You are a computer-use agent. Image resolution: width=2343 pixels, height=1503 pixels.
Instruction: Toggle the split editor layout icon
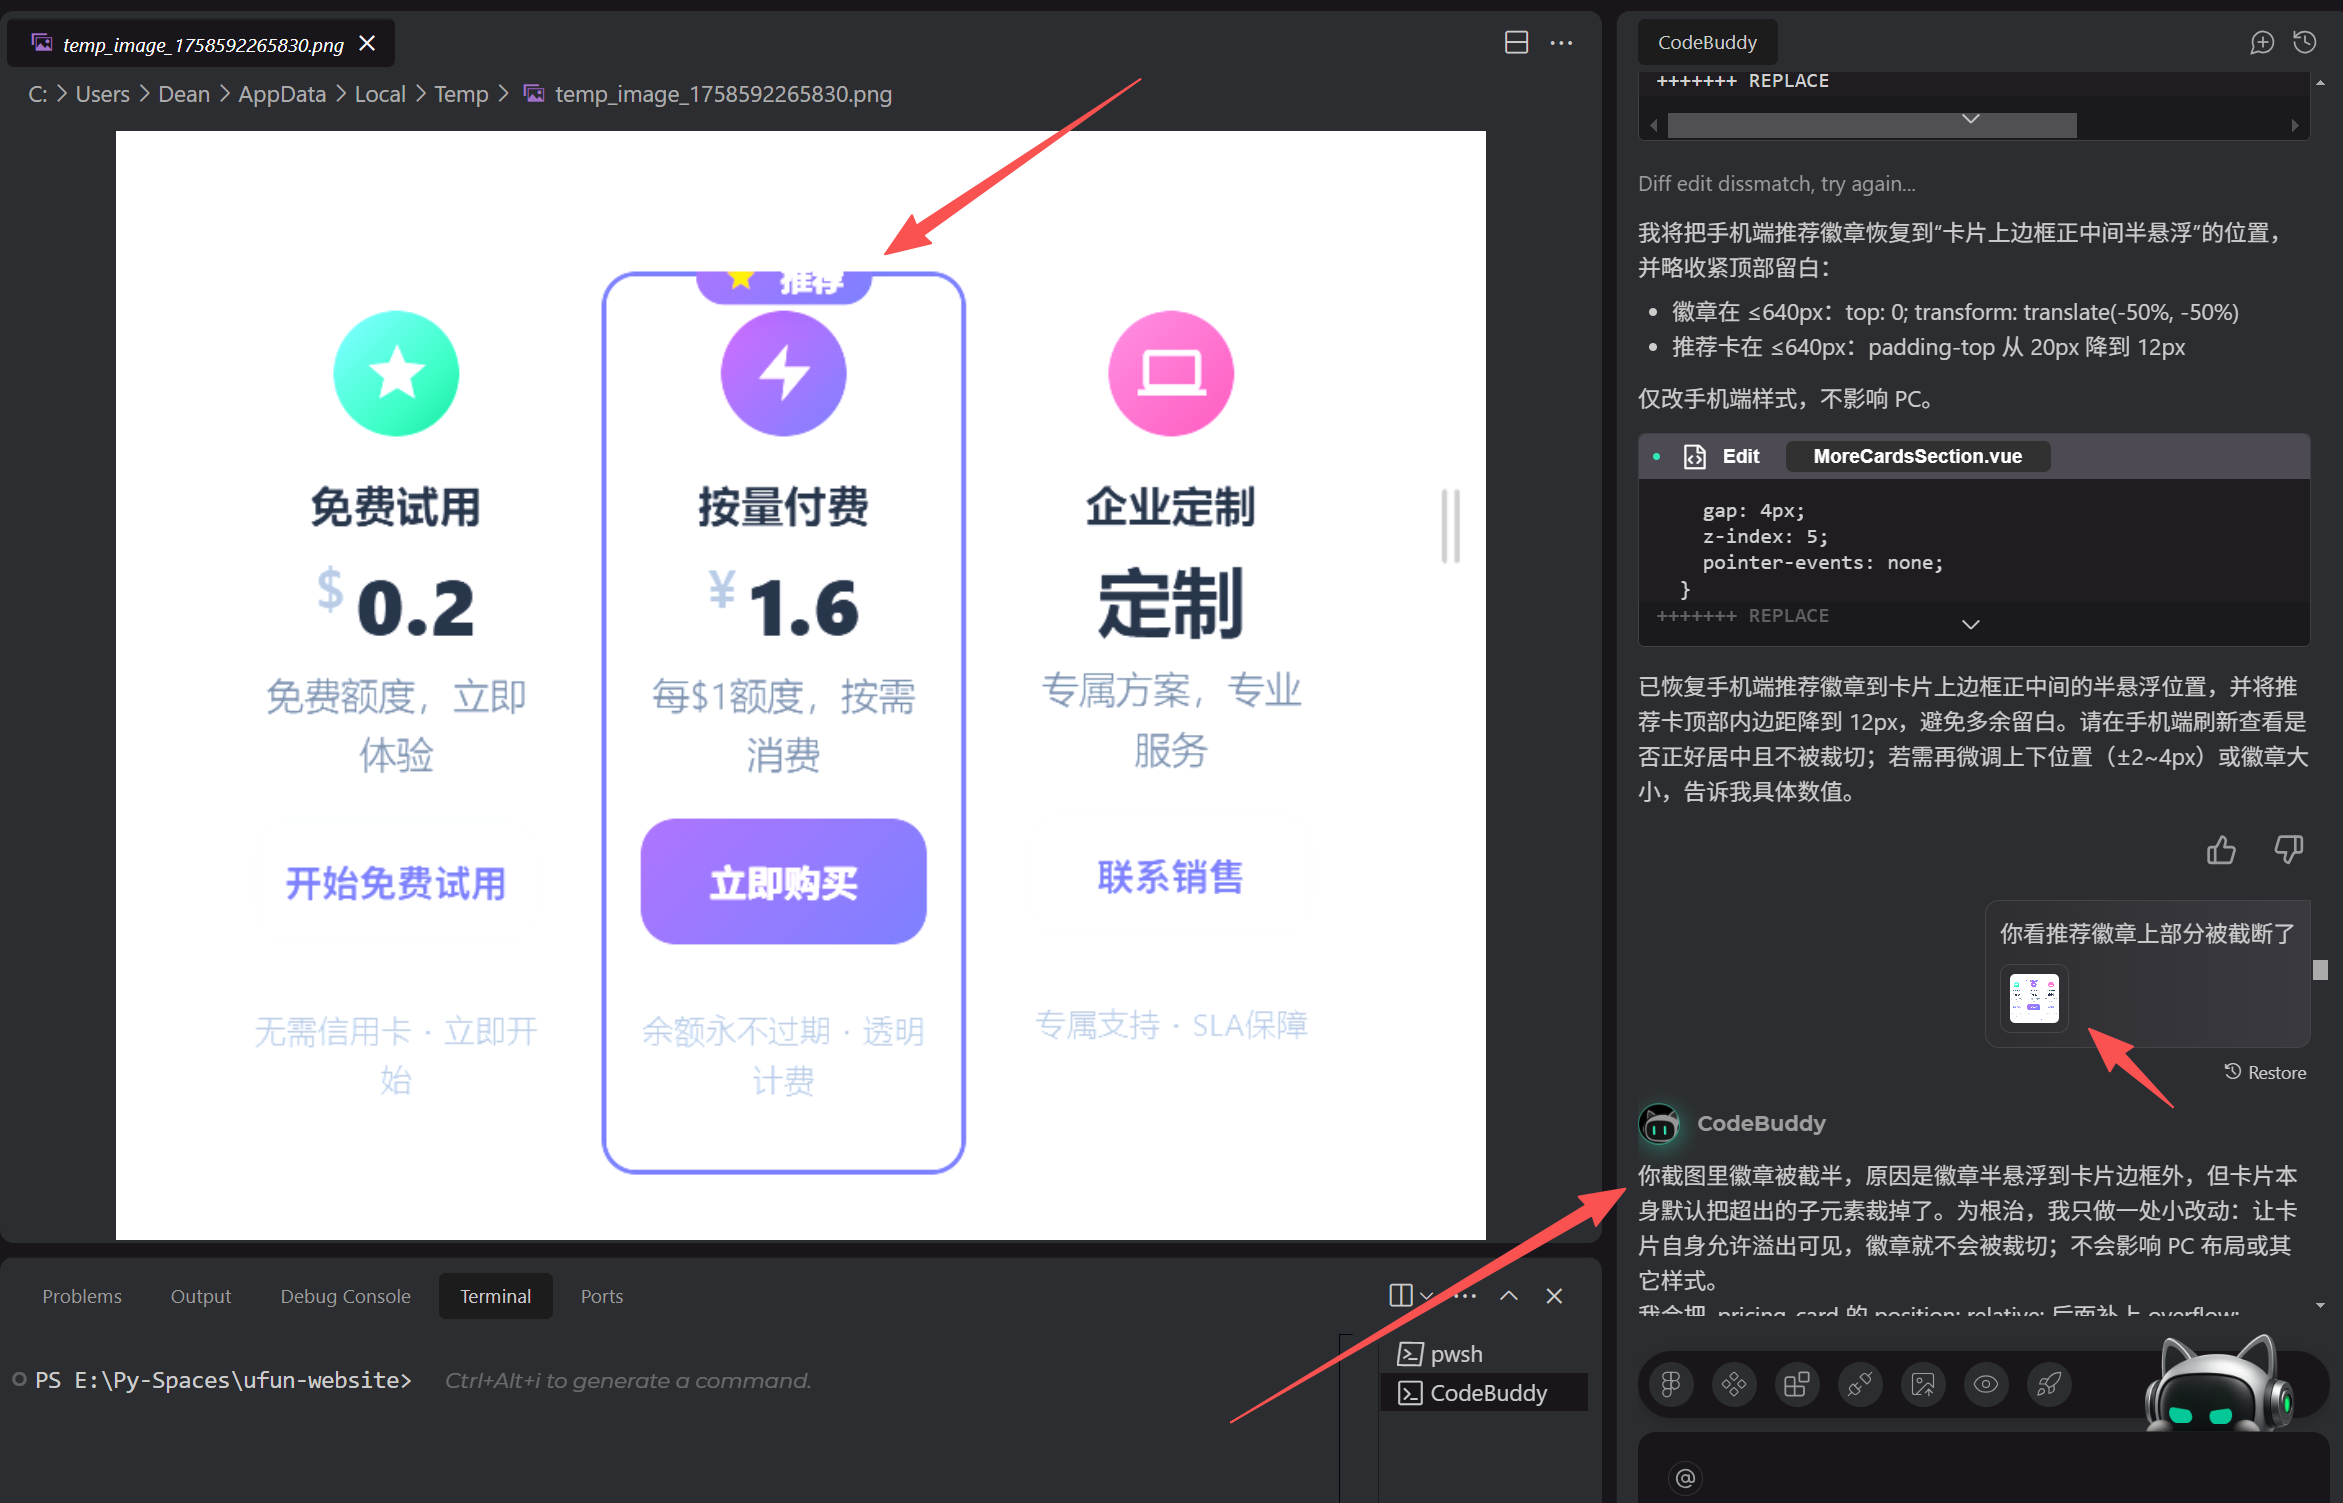(1516, 42)
